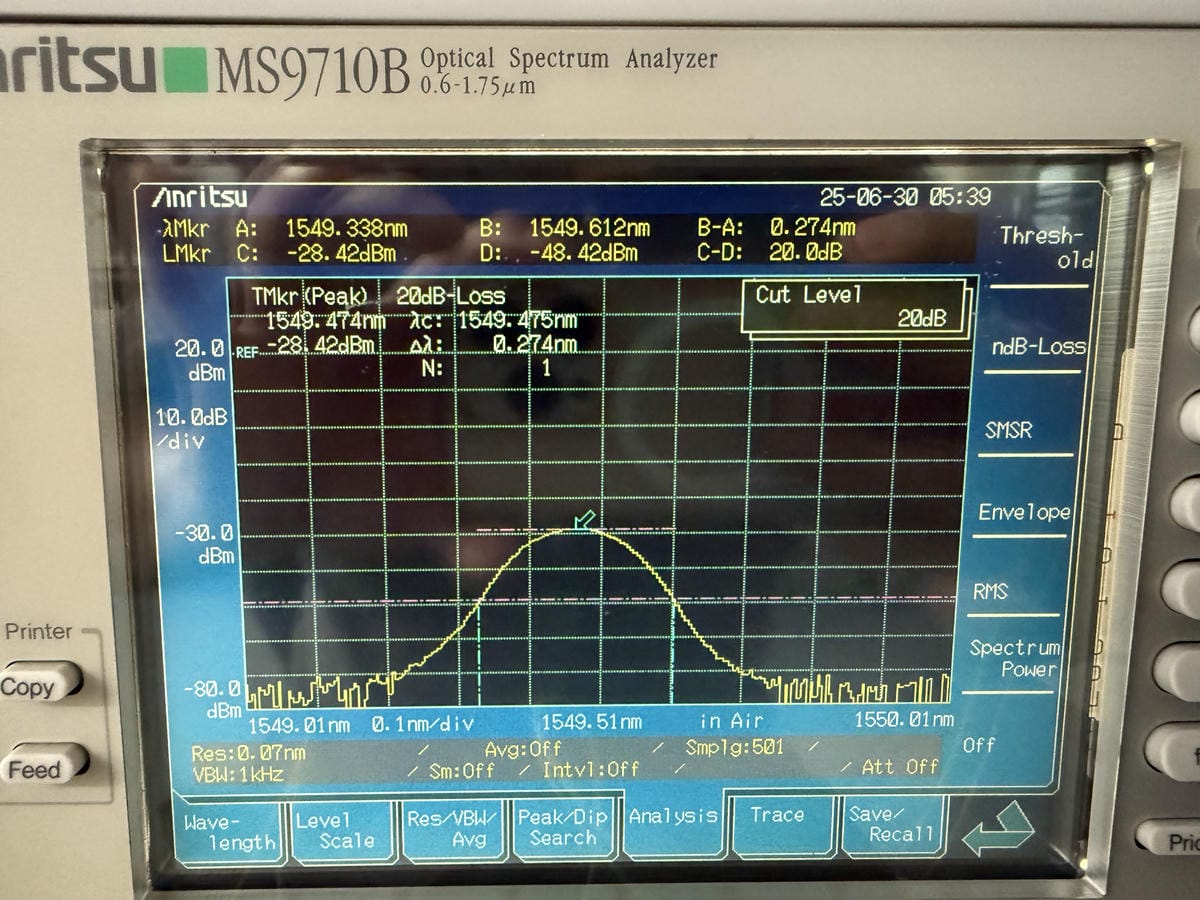The image size is (1200, 900).
Task: Click the return arrow icon
Action: 997,828
